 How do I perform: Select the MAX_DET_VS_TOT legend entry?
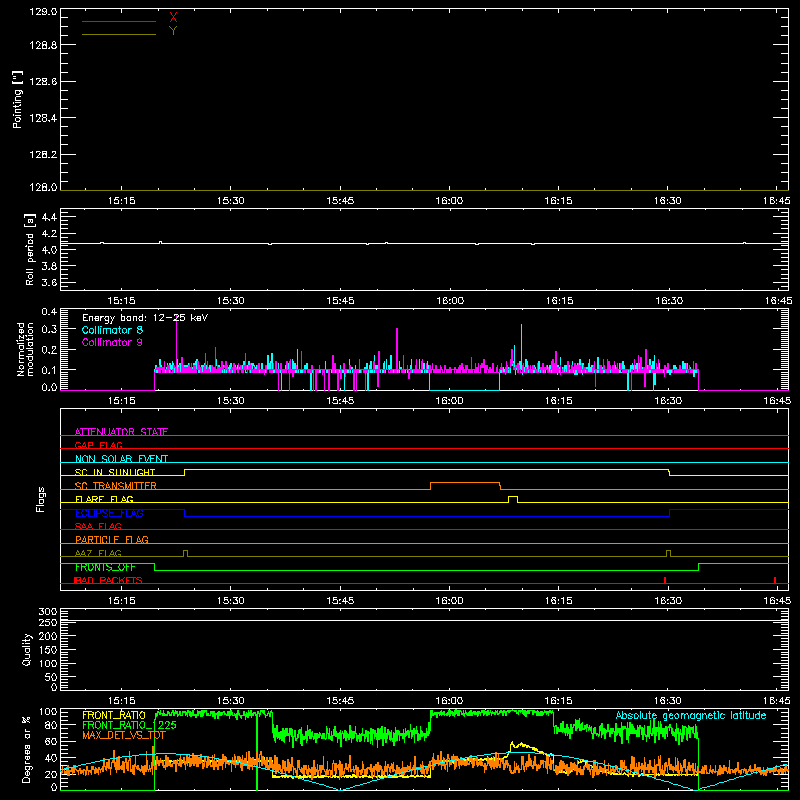124,735
